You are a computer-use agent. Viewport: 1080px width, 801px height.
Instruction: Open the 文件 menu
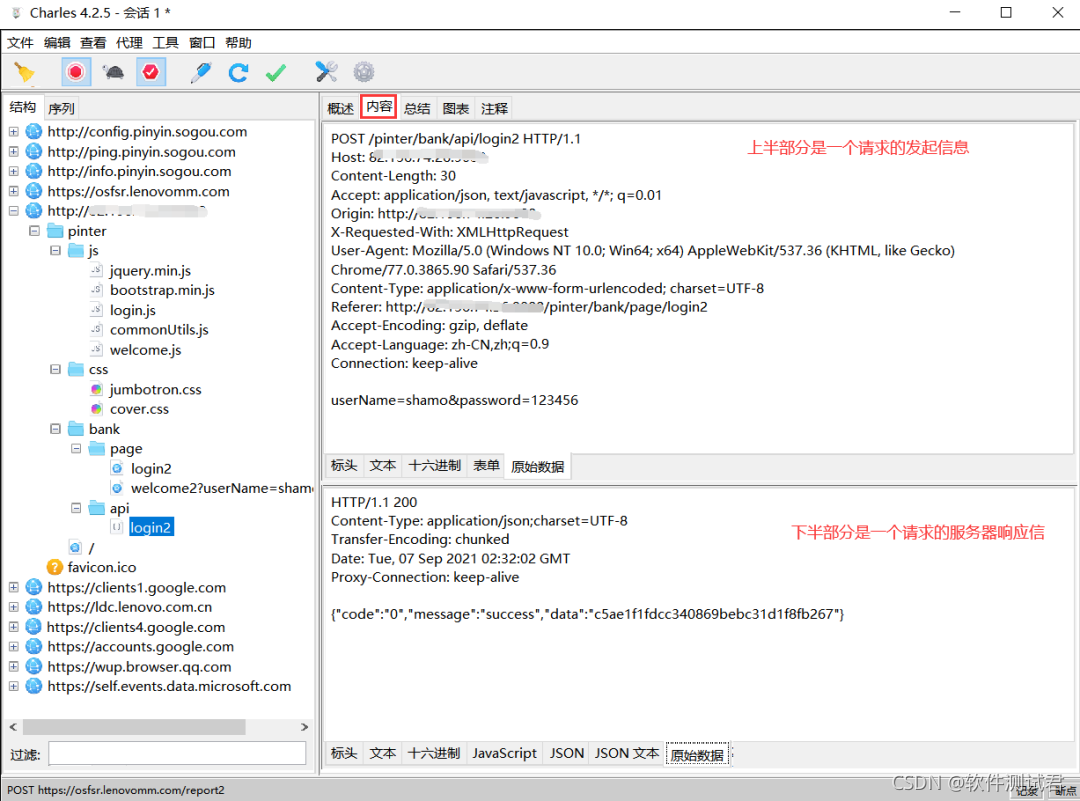[20, 43]
